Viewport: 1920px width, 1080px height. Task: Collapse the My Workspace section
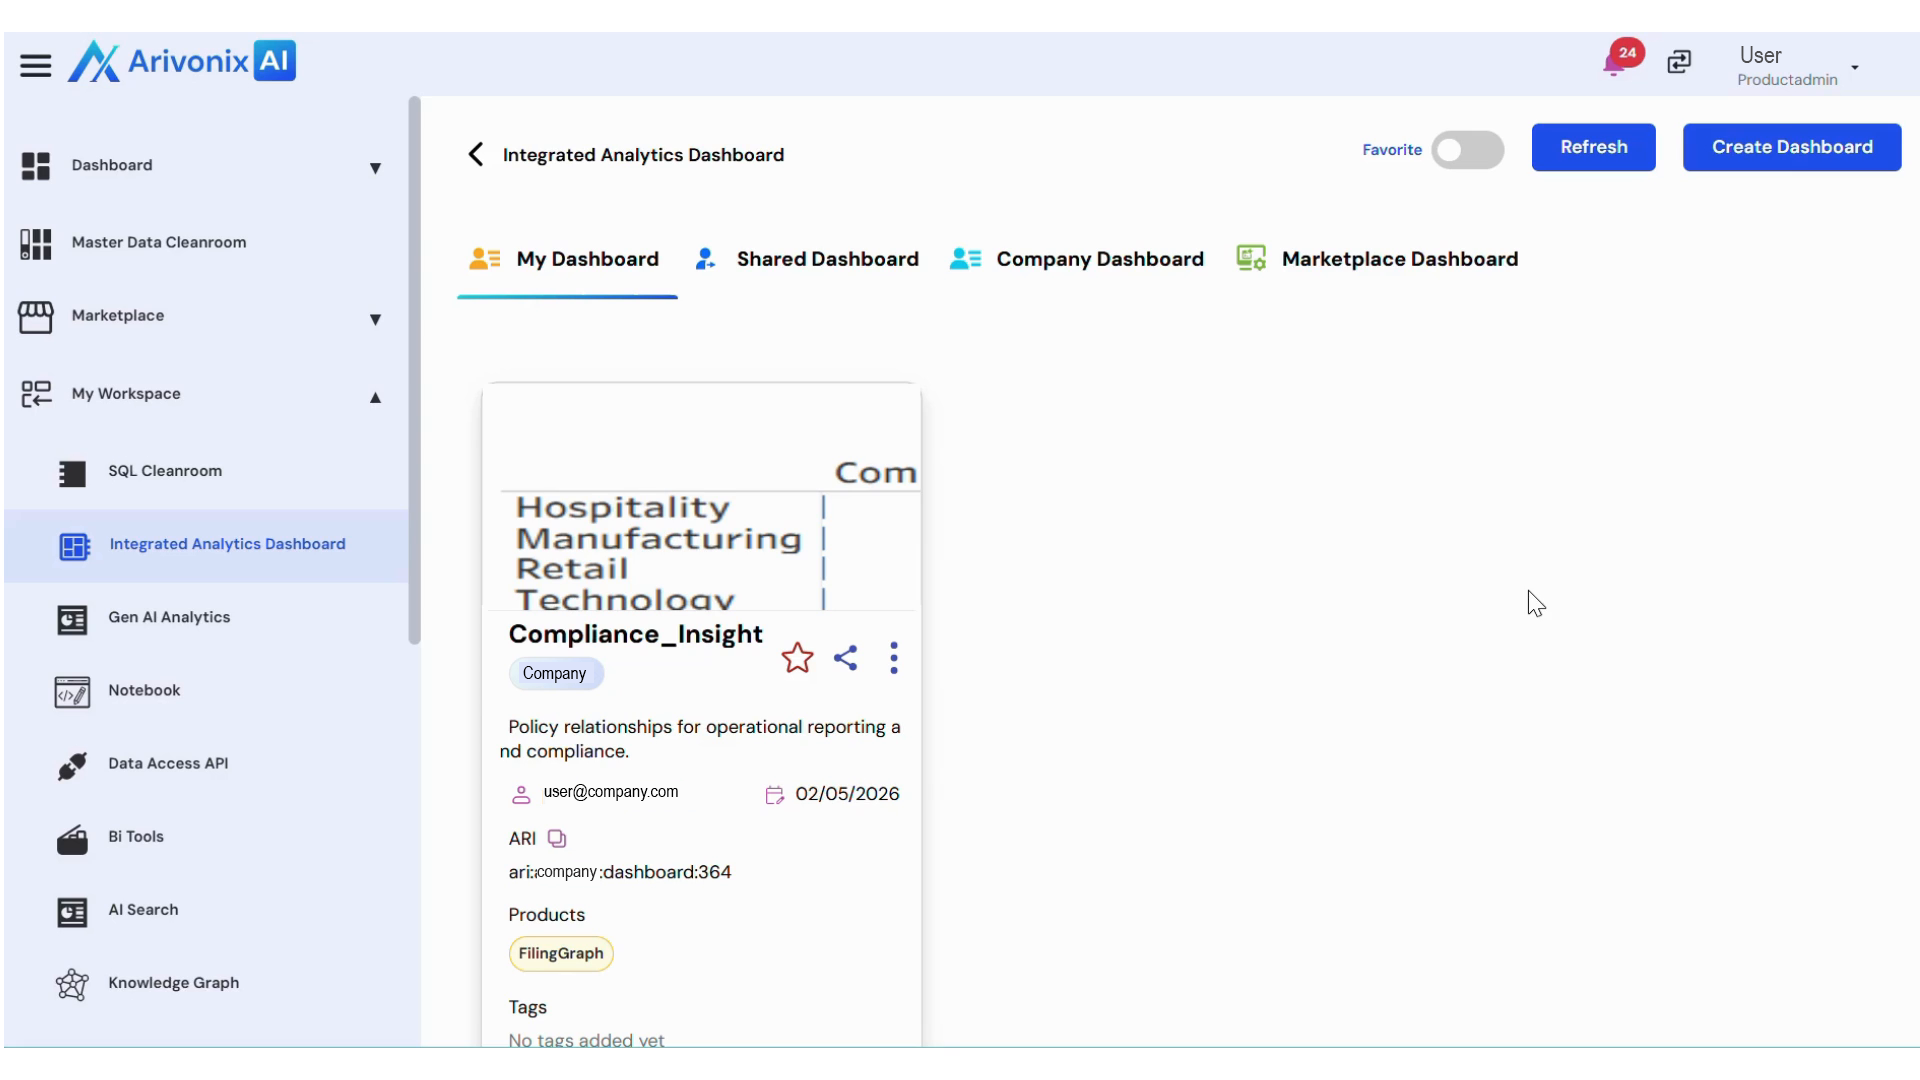click(x=375, y=398)
